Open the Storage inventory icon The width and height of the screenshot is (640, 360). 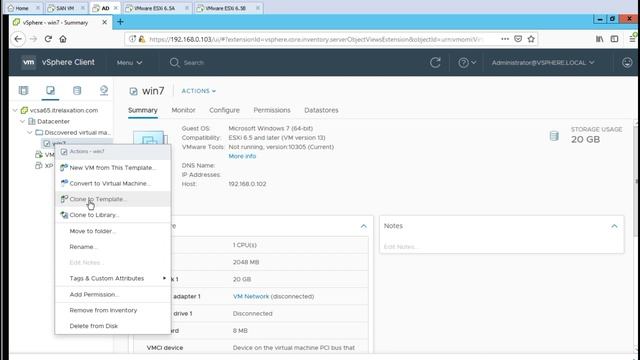click(x=77, y=90)
